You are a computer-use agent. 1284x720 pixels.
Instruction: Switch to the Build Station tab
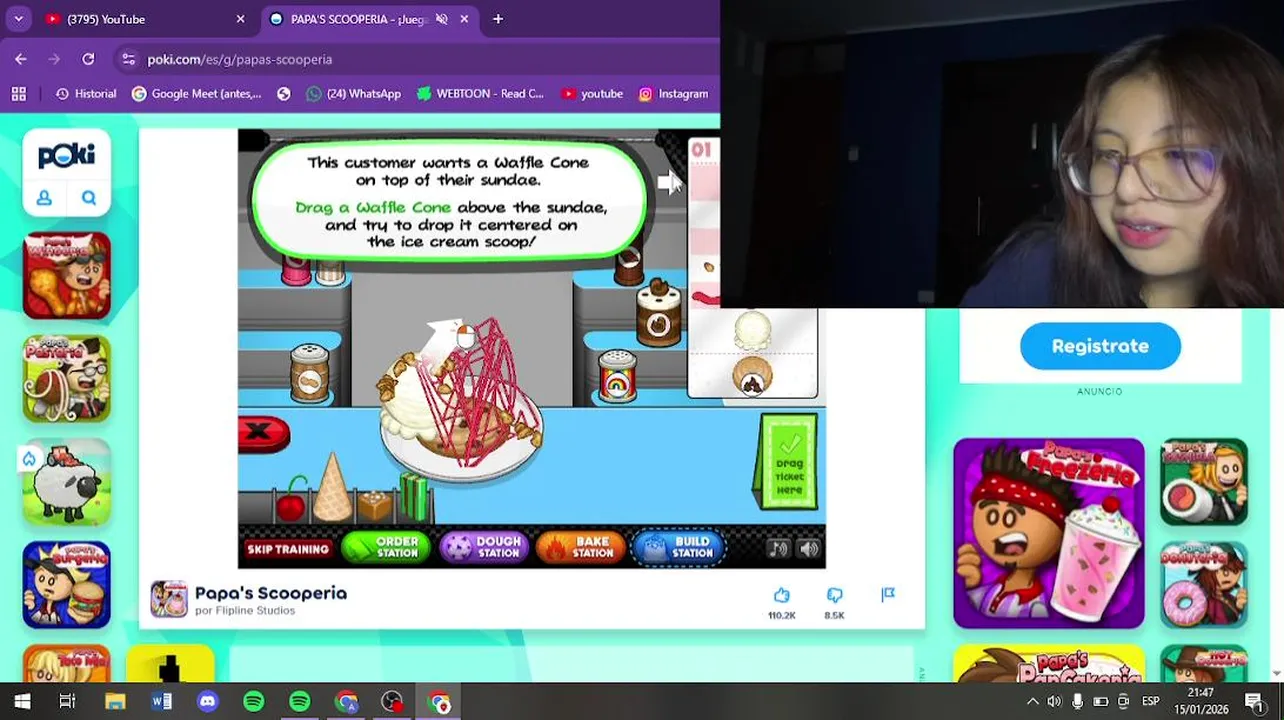tap(679, 547)
